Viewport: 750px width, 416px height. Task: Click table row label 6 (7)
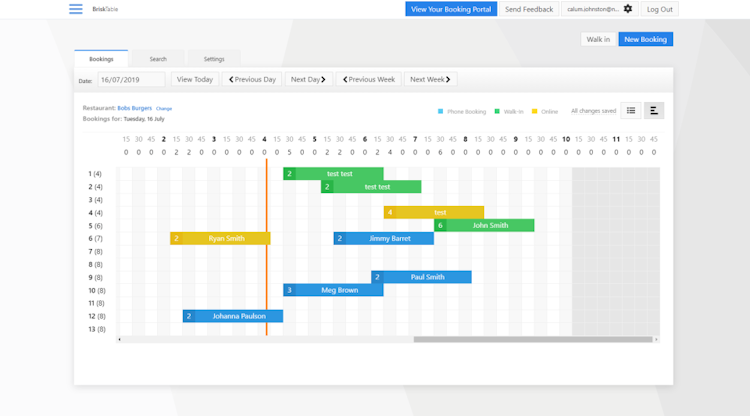[x=95, y=239]
